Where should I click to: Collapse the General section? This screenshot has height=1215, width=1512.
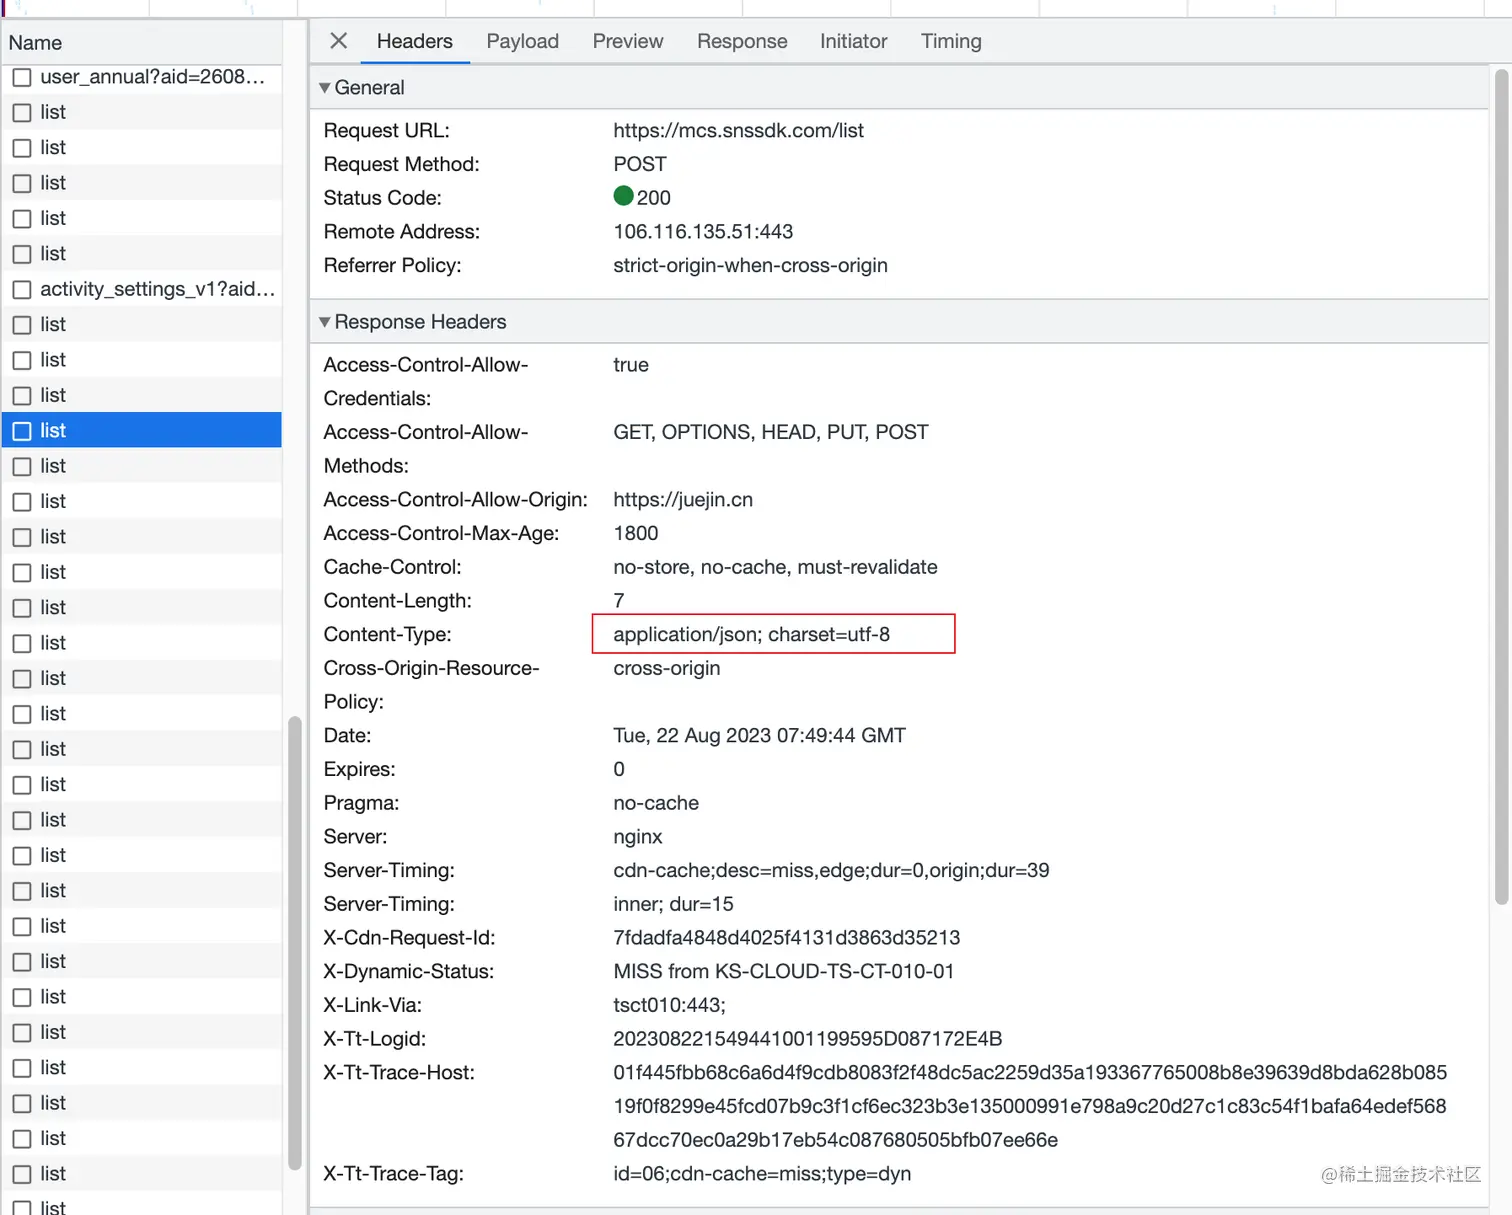coord(325,88)
